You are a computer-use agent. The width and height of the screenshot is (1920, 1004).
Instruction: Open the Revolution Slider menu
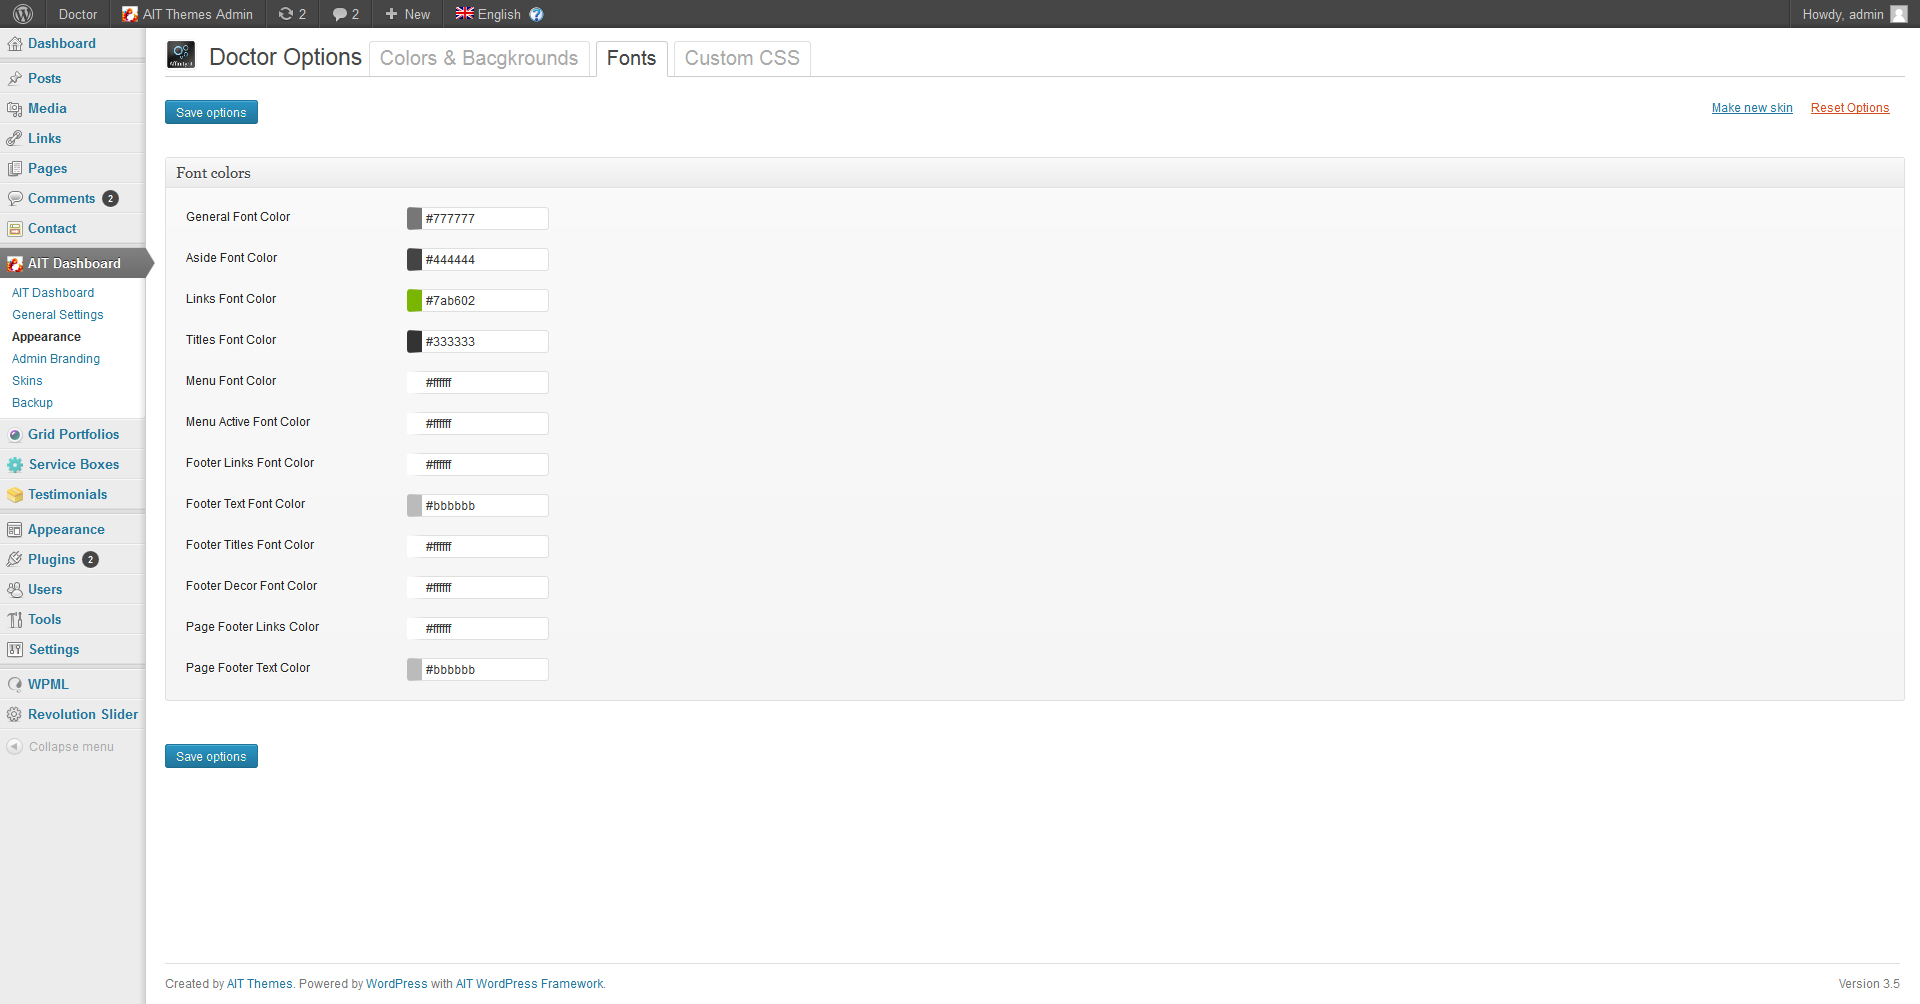pyautogui.click(x=82, y=715)
